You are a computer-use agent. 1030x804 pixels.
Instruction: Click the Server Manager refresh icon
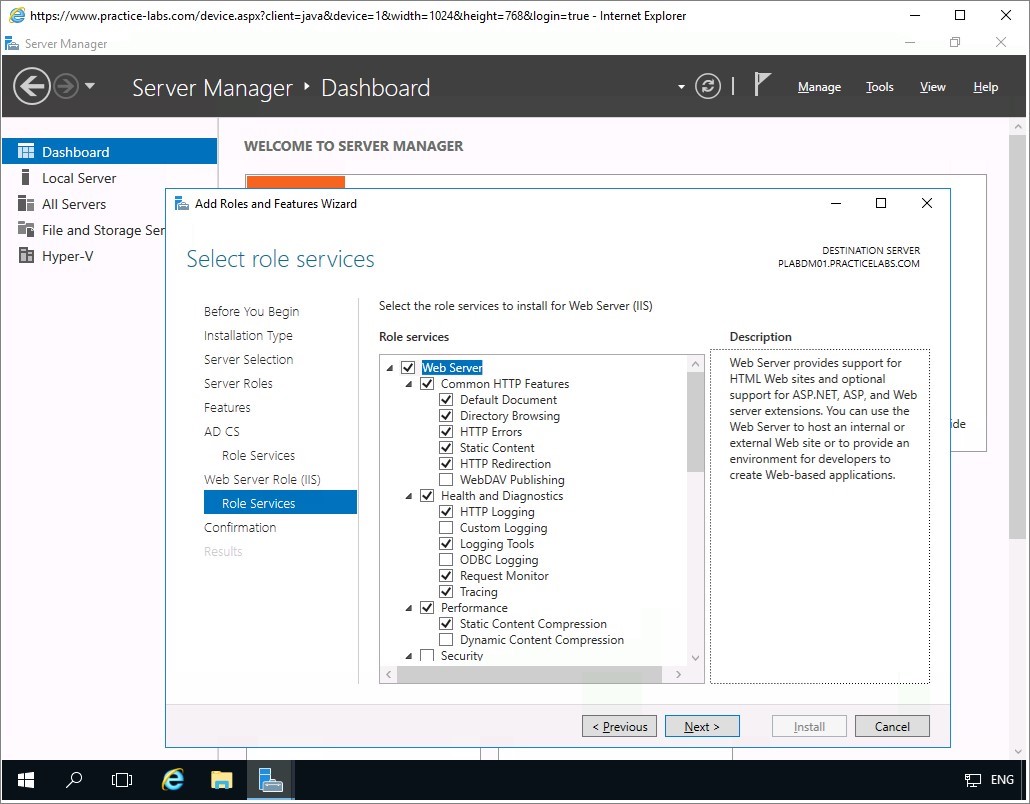click(707, 86)
